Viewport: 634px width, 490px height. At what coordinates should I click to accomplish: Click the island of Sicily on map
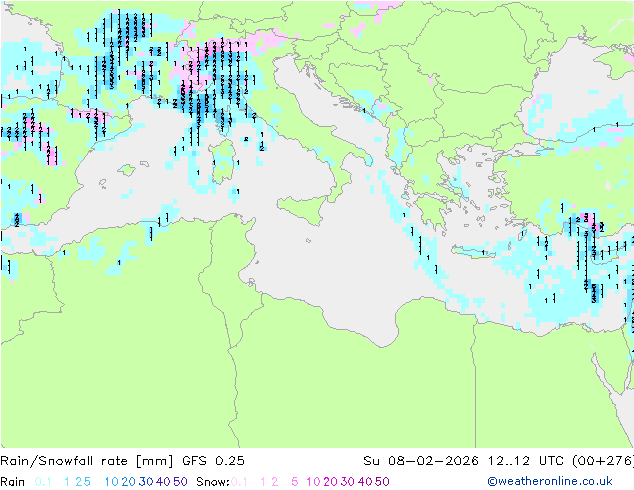pyautogui.click(x=304, y=208)
